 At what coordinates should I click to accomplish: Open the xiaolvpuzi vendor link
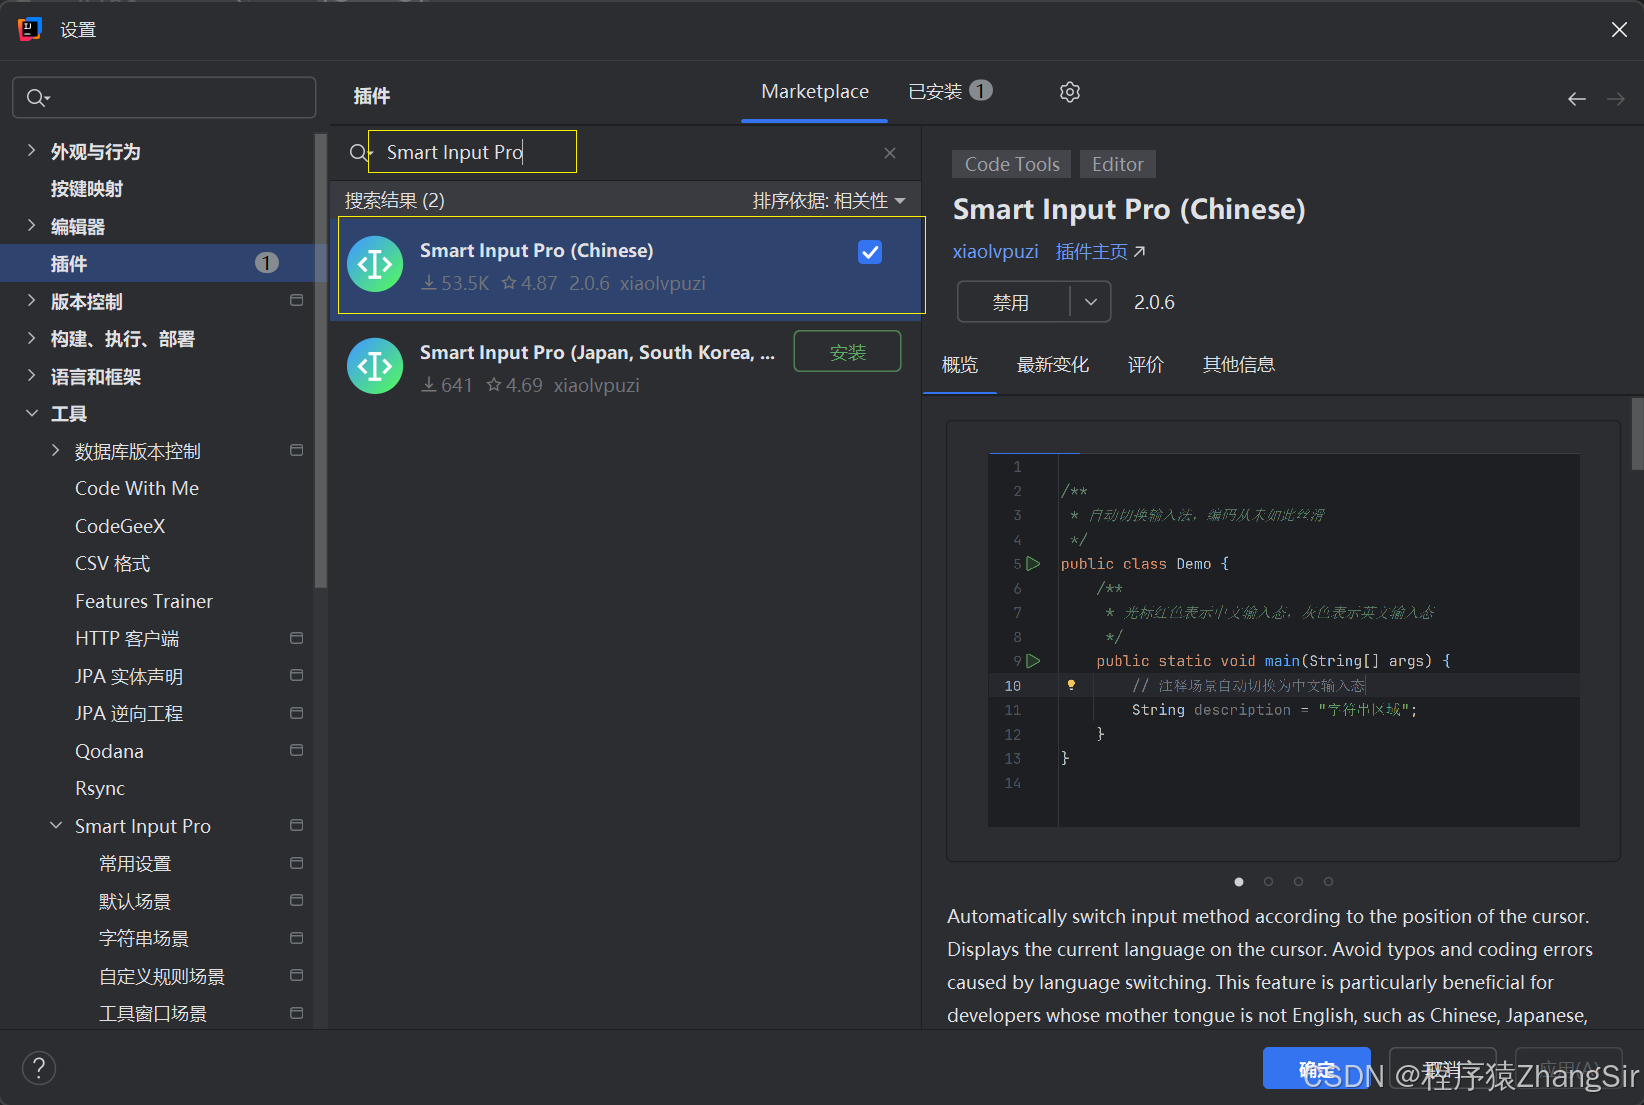pos(995,252)
